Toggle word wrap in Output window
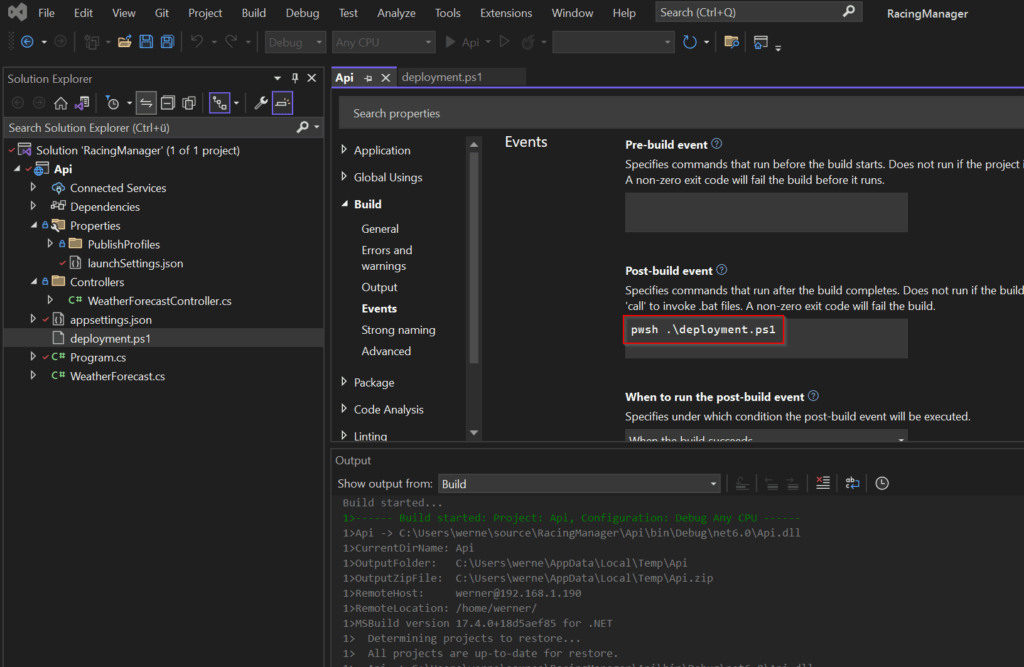The height and width of the screenshot is (667, 1024). (852, 483)
